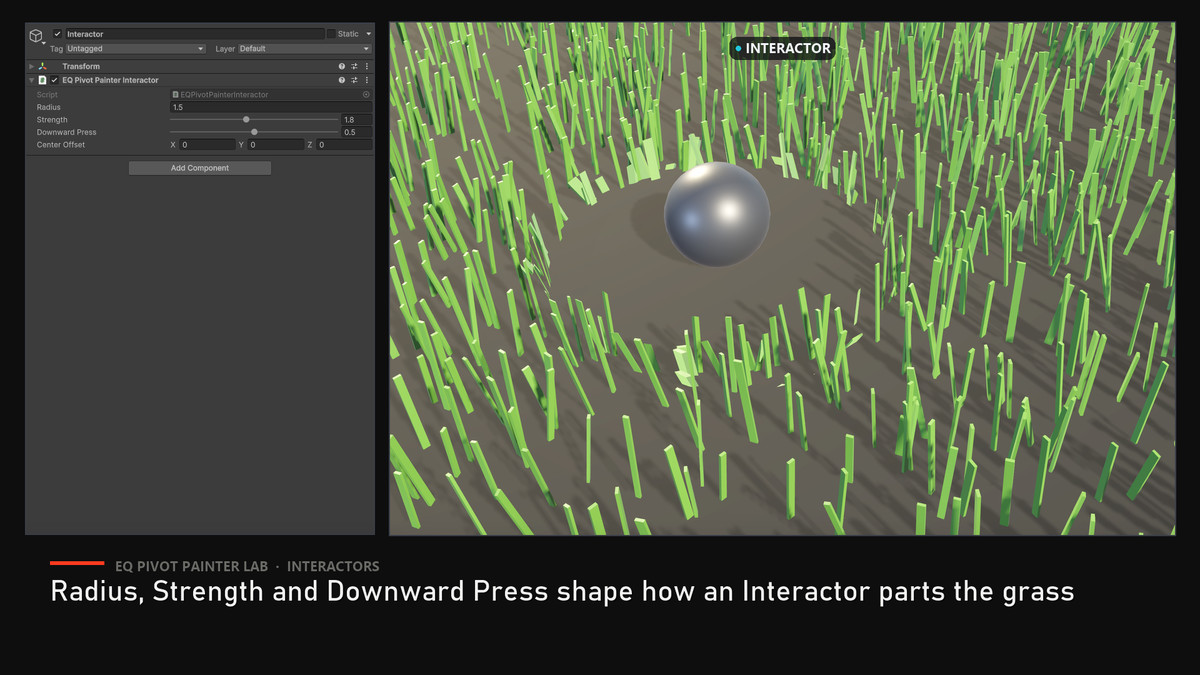Image resolution: width=1200 pixels, height=675 pixels.
Task: Open help for EQ Pivot Painter Interactor
Action: click(342, 80)
